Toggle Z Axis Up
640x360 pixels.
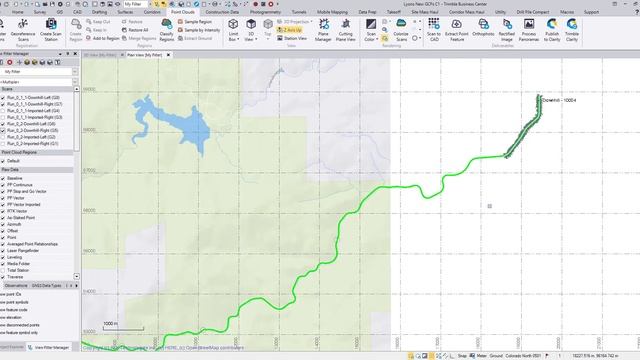click(289, 30)
